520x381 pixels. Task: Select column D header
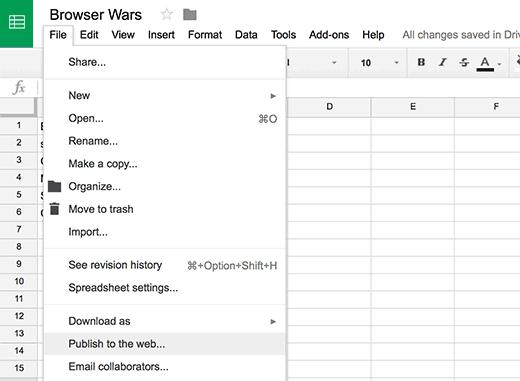click(x=329, y=107)
